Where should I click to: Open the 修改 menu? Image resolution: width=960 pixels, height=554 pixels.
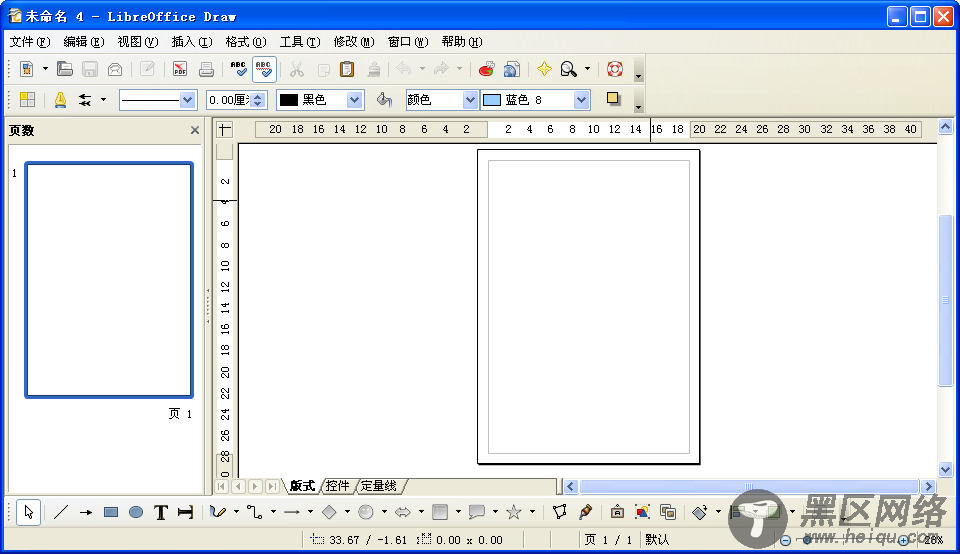click(x=354, y=42)
